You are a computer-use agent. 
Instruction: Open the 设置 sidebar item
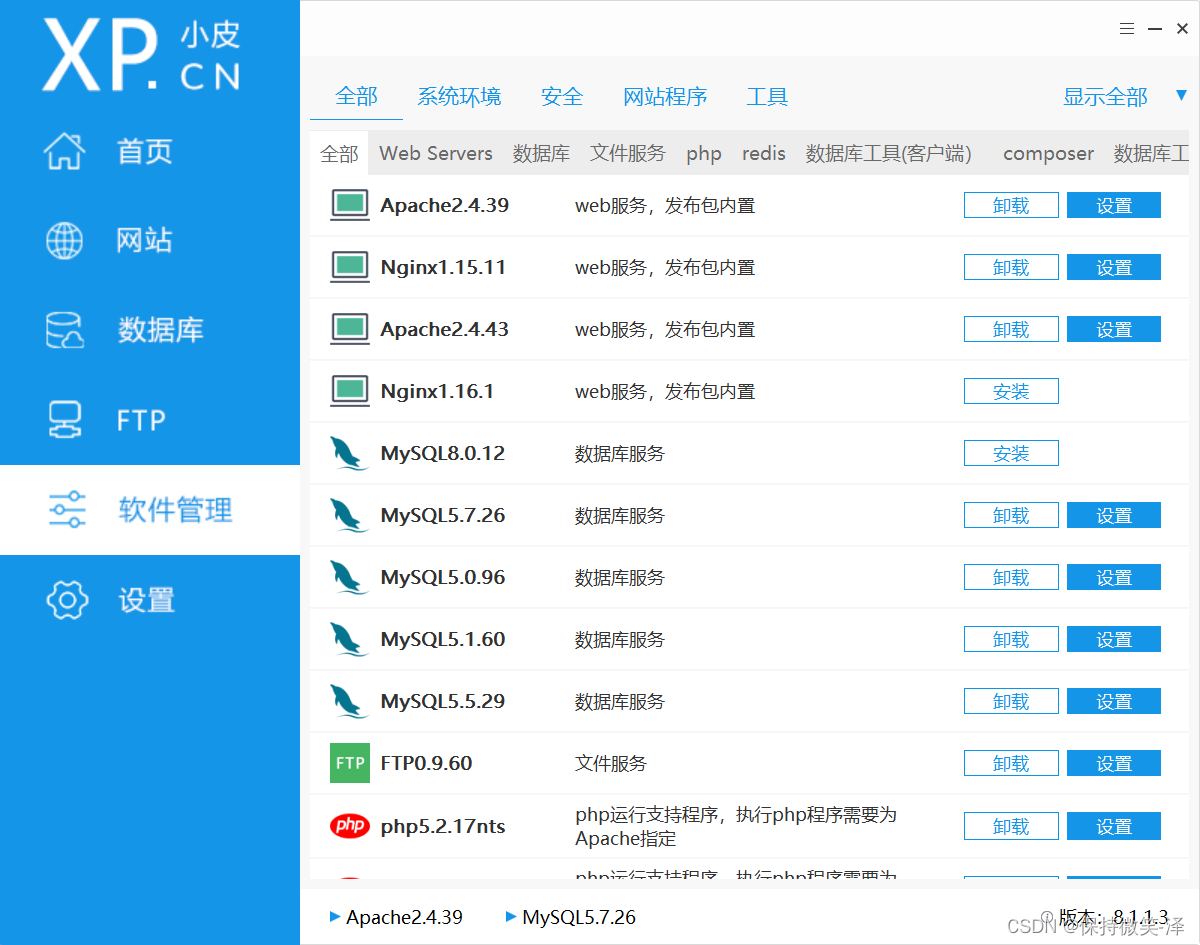pos(150,600)
